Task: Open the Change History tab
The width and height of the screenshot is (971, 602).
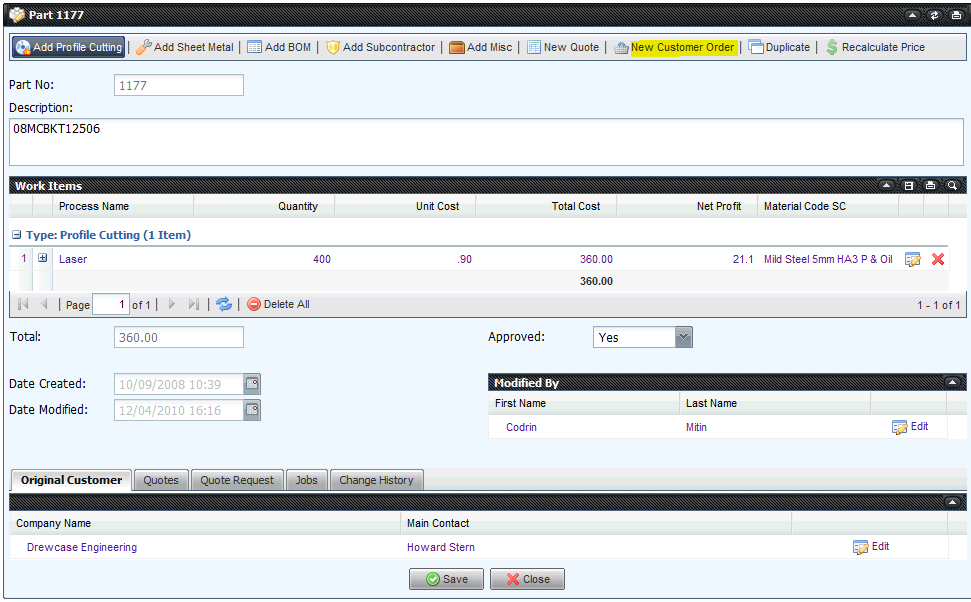Action: coord(376,480)
